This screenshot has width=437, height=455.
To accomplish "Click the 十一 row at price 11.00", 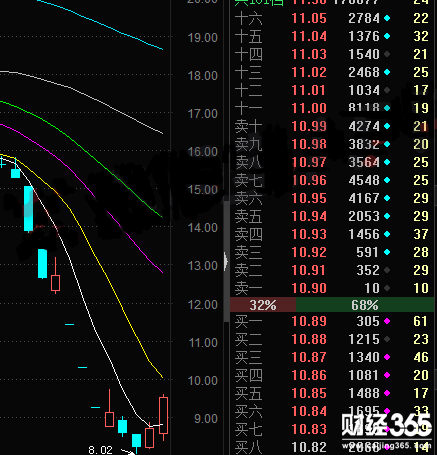I will click(332, 108).
